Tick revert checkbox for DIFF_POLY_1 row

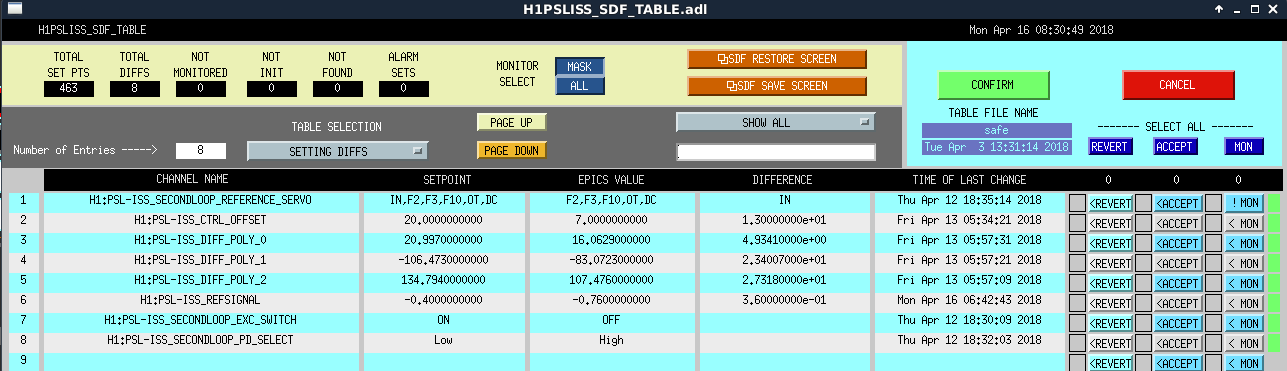[1077, 262]
